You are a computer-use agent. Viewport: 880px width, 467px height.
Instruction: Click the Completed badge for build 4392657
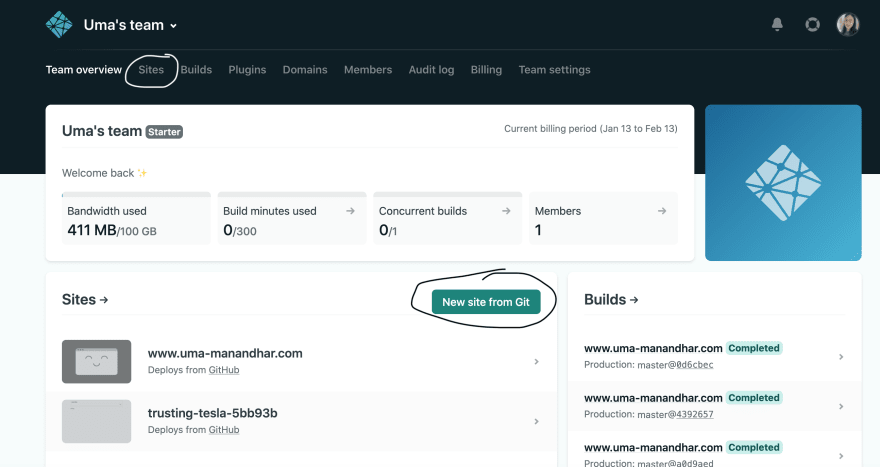pyautogui.click(x=754, y=397)
